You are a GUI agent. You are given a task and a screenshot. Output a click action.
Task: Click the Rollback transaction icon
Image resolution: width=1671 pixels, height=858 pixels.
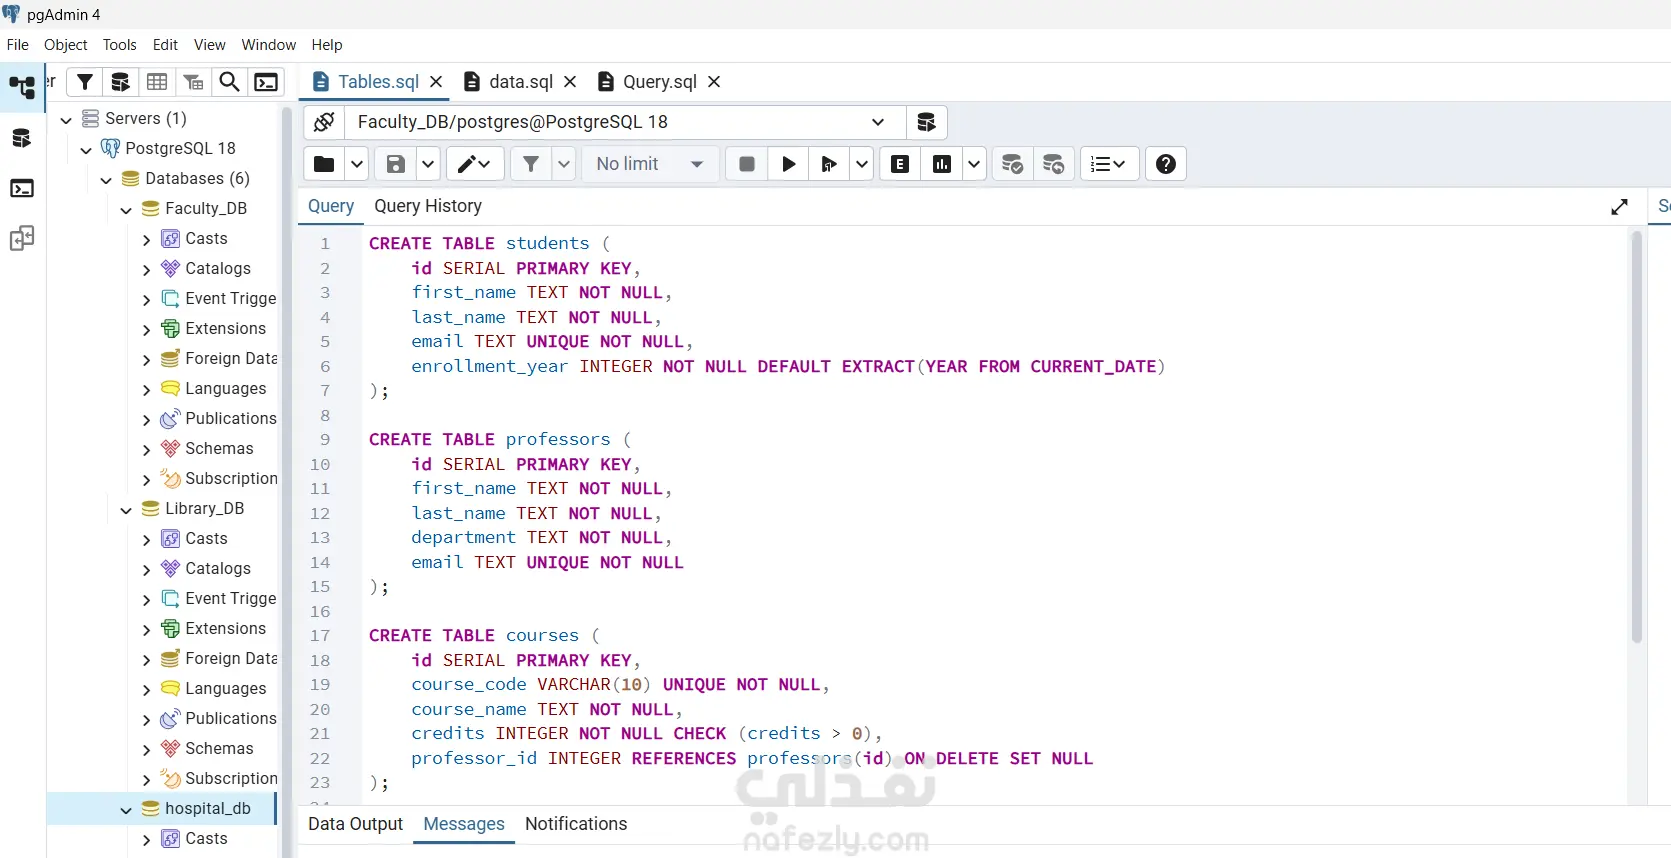click(1053, 164)
